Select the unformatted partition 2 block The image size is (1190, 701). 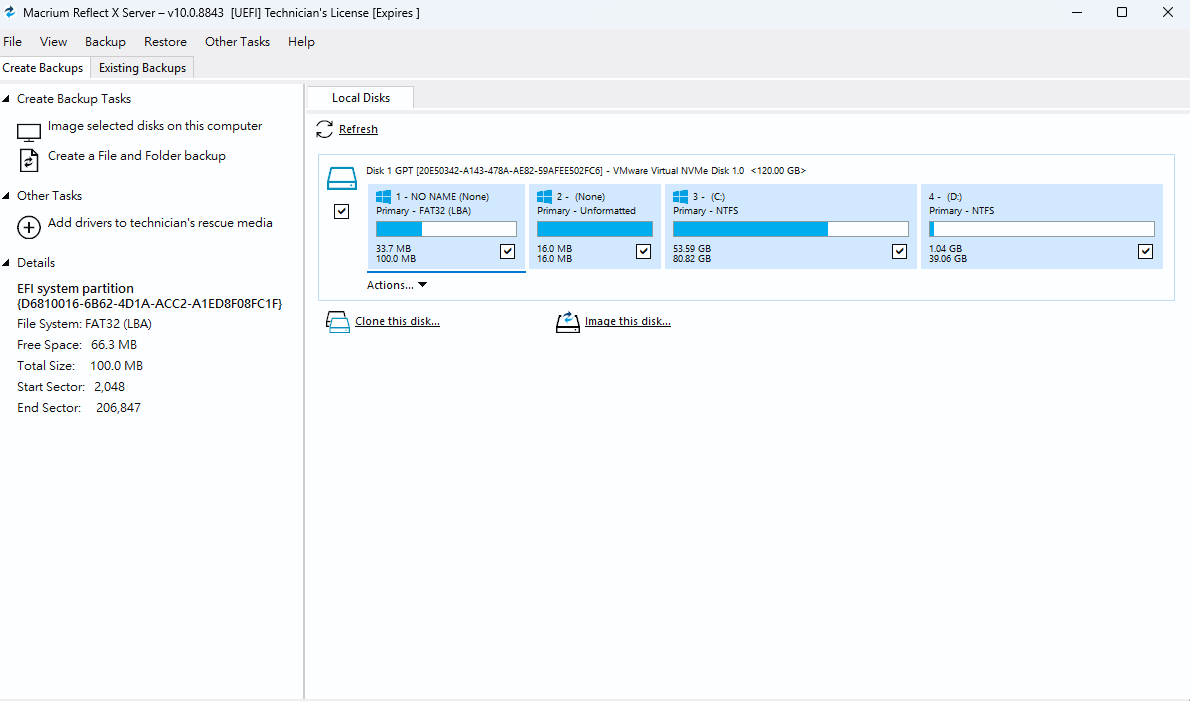594,226
